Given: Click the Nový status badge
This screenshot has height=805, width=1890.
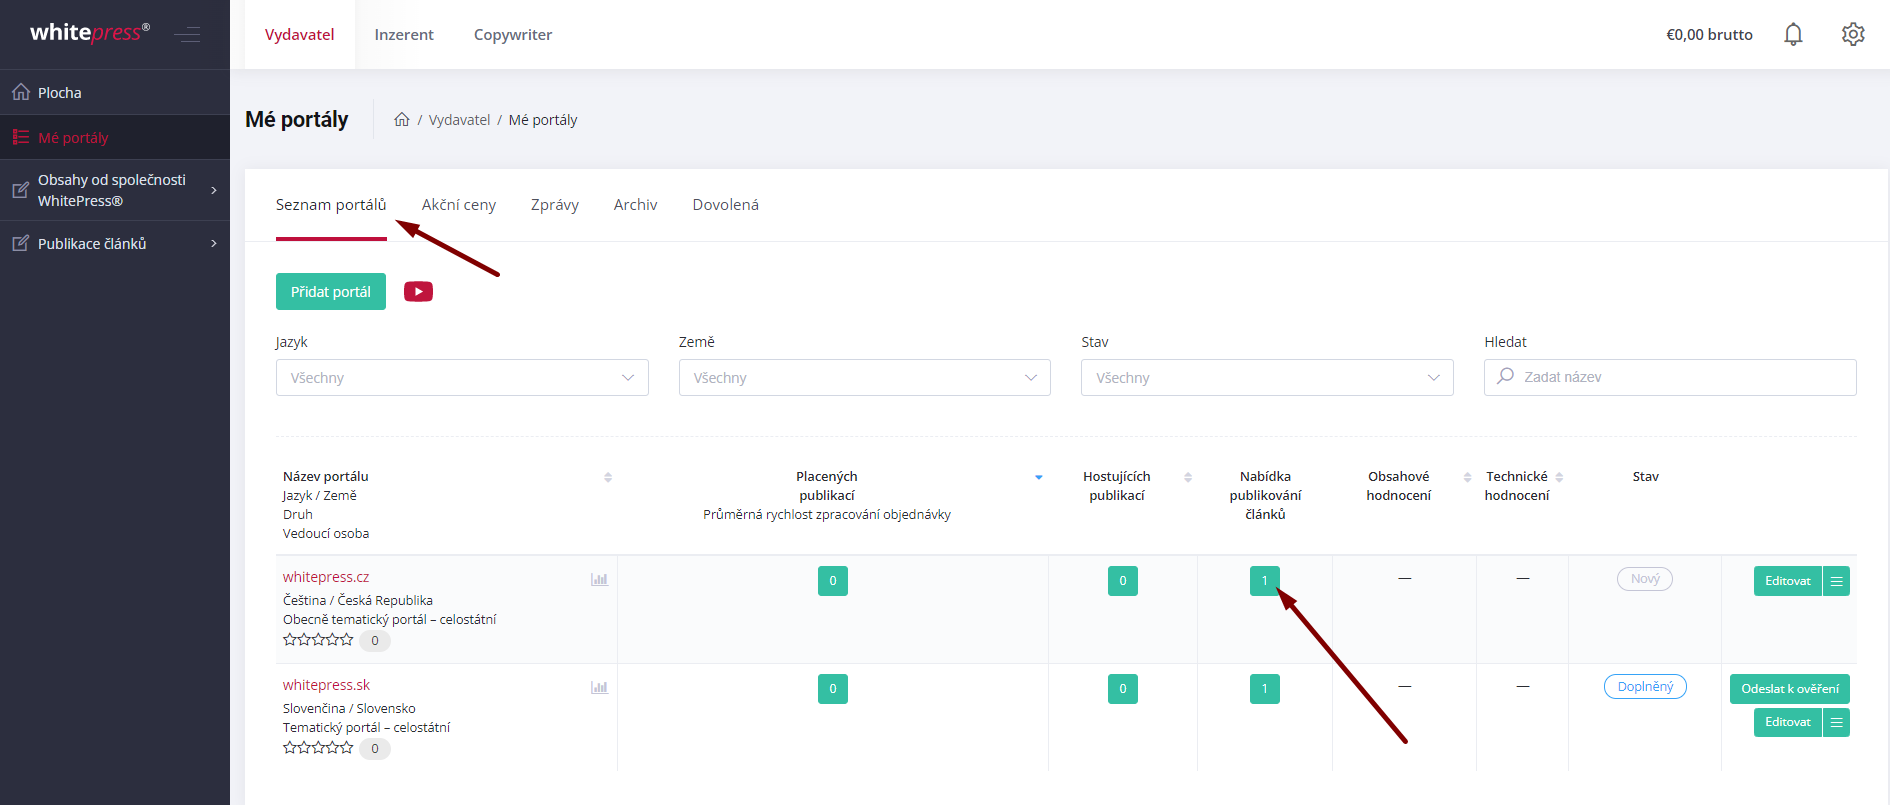Looking at the screenshot, I should tap(1645, 579).
